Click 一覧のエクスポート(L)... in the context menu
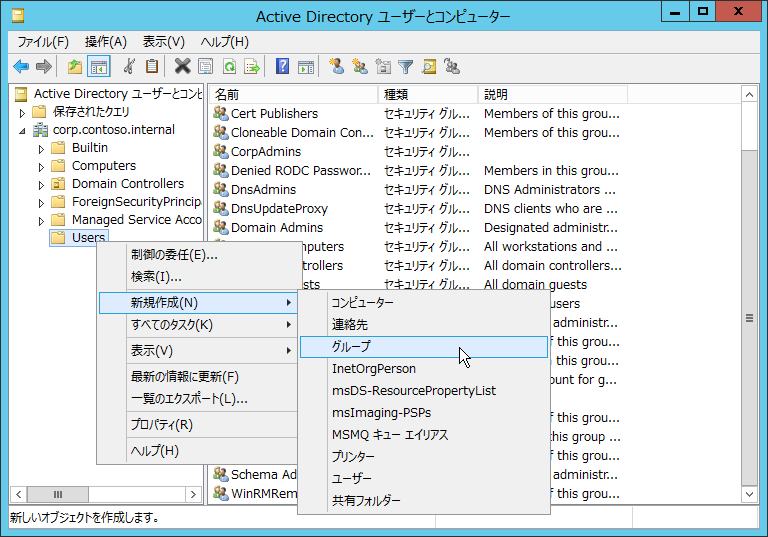Screen dimensions: 768x537 tap(198, 399)
